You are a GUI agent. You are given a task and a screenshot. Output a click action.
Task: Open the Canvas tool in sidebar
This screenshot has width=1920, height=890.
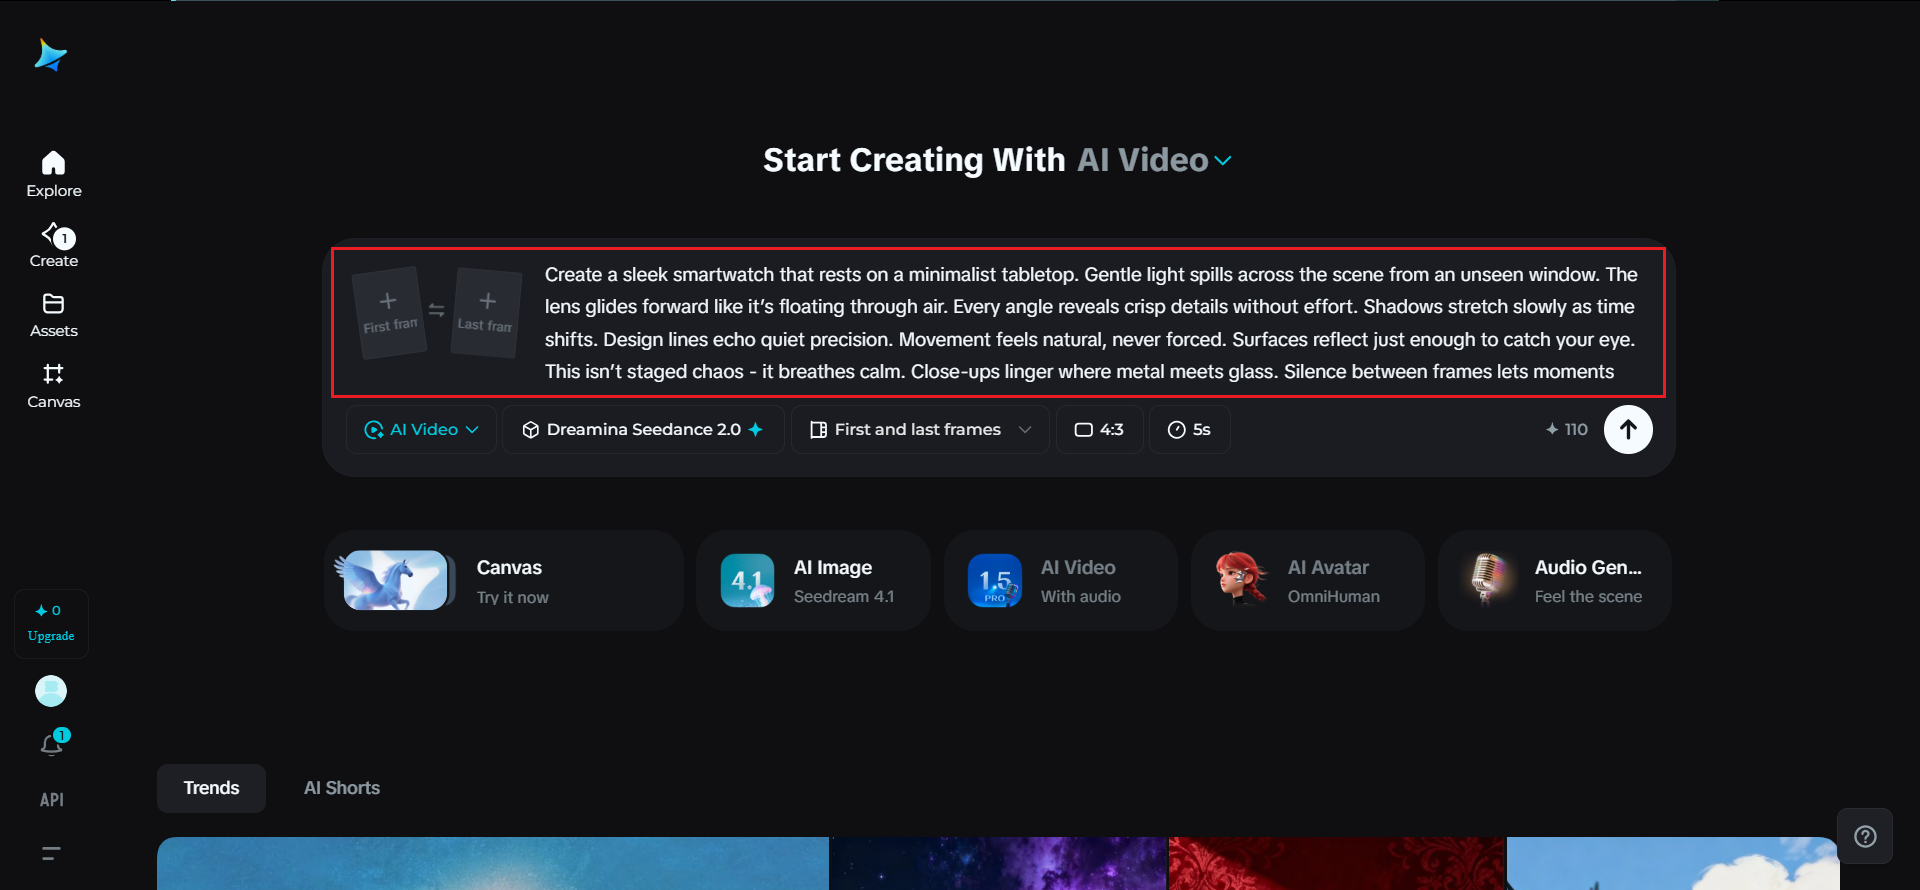click(54, 386)
